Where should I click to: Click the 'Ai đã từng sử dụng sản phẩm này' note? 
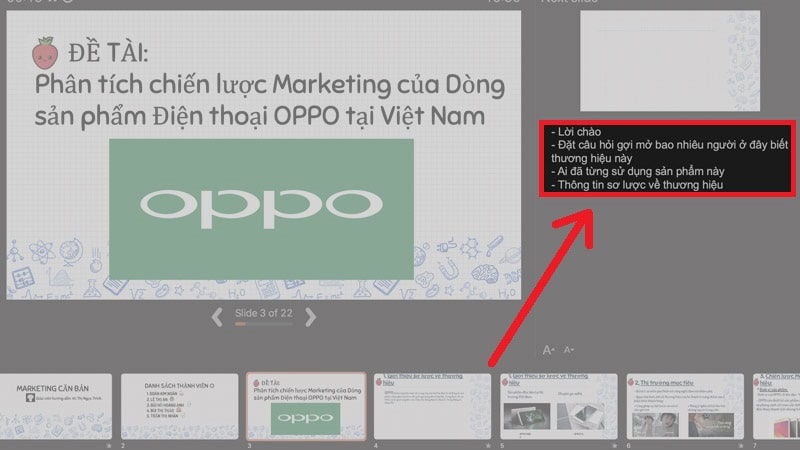click(x=638, y=171)
